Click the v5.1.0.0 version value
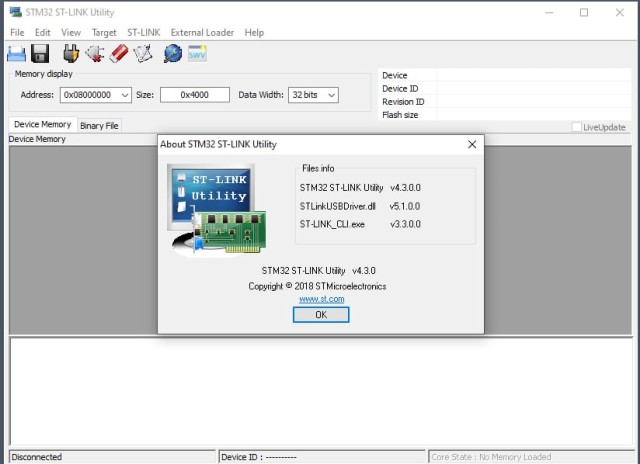The width and height of the screenshot is (640, 464). pos(404,206)
